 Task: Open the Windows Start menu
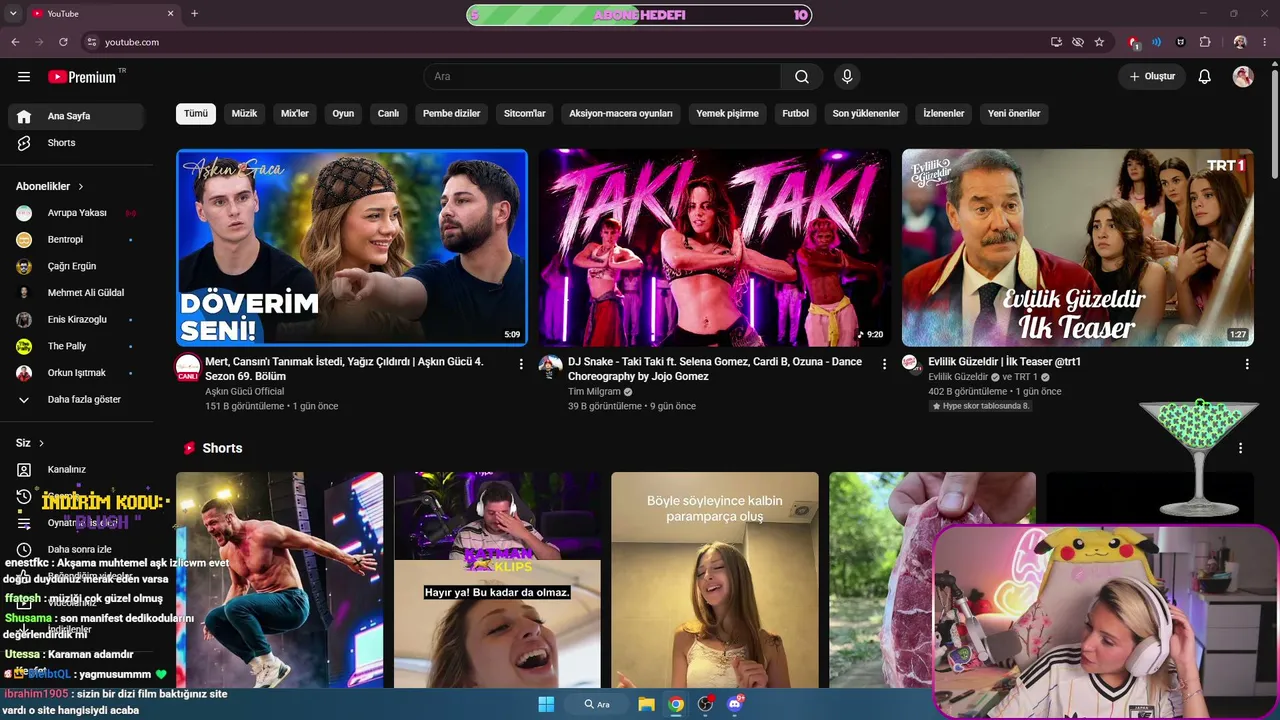(546, 704)
